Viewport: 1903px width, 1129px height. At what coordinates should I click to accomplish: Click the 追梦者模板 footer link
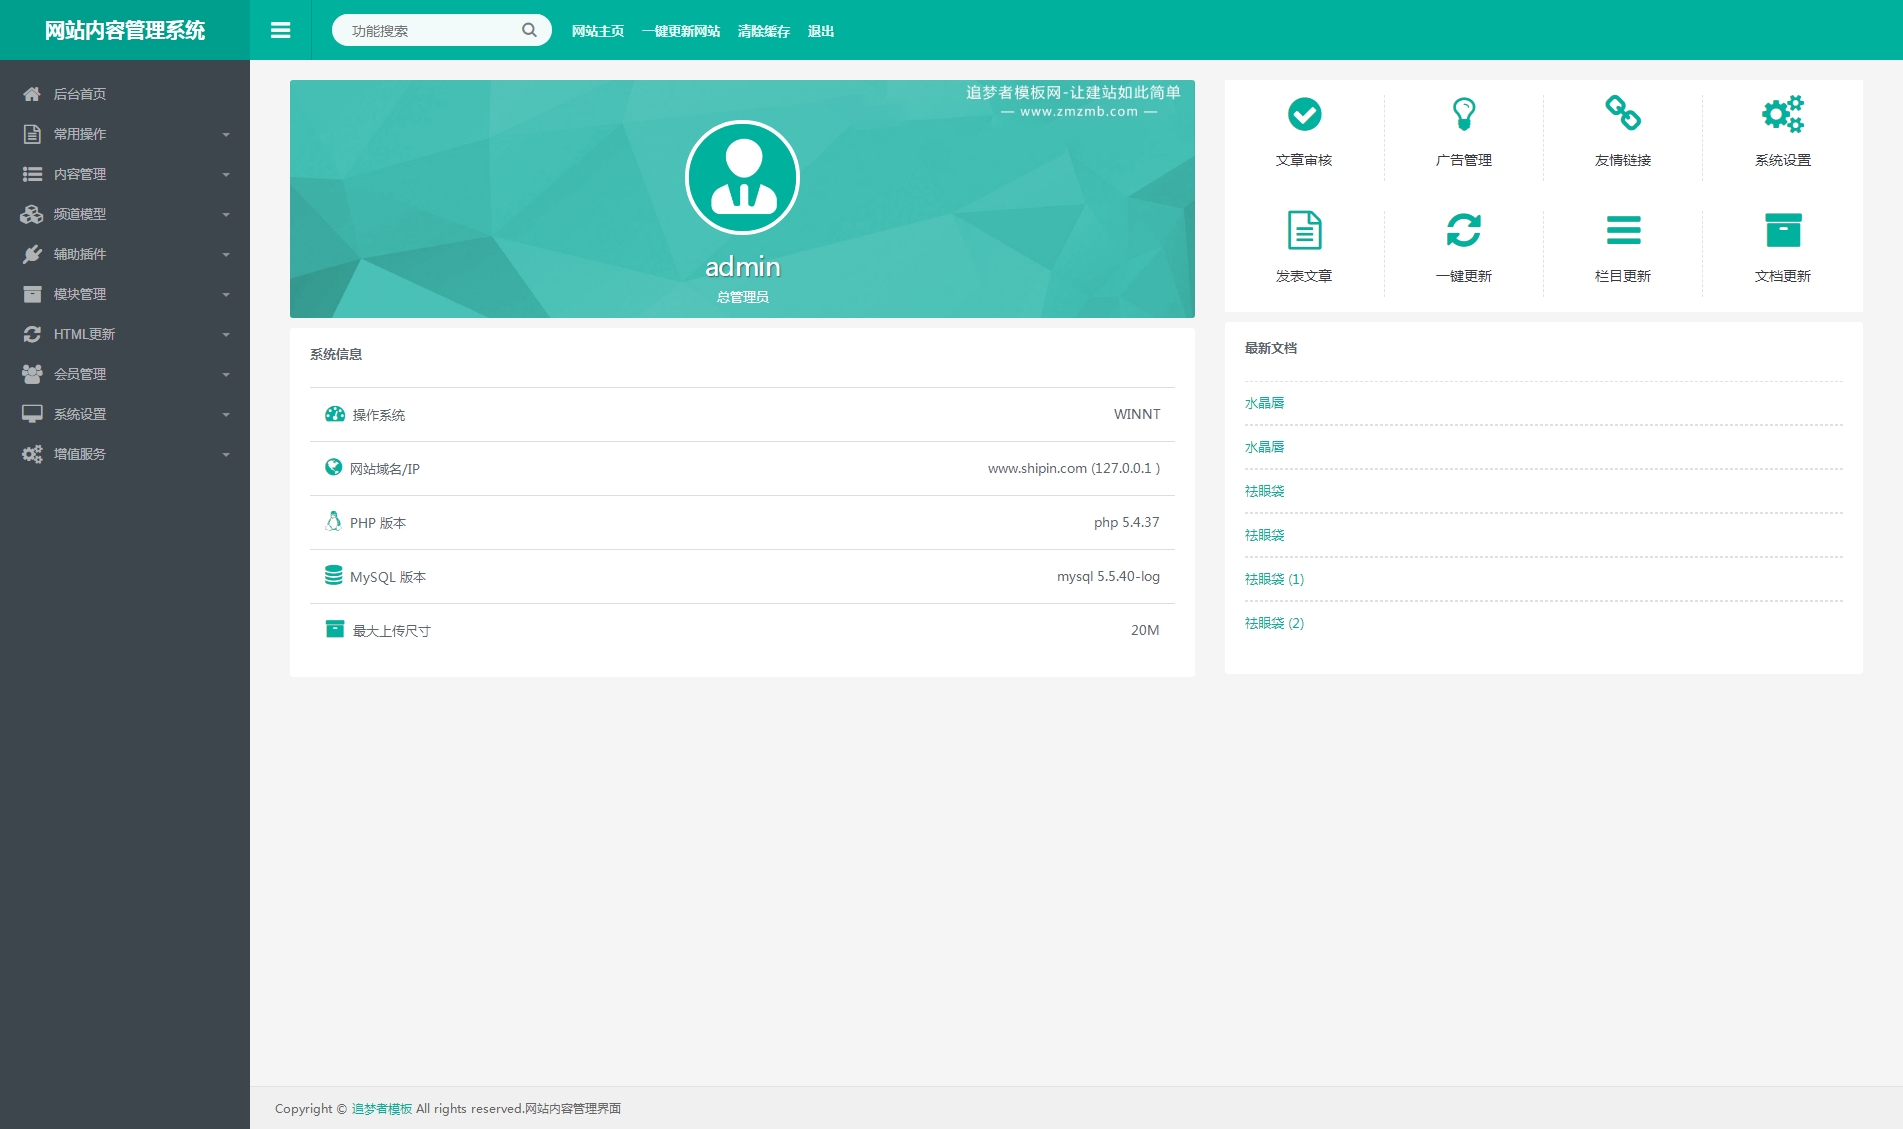point(381,1109)
